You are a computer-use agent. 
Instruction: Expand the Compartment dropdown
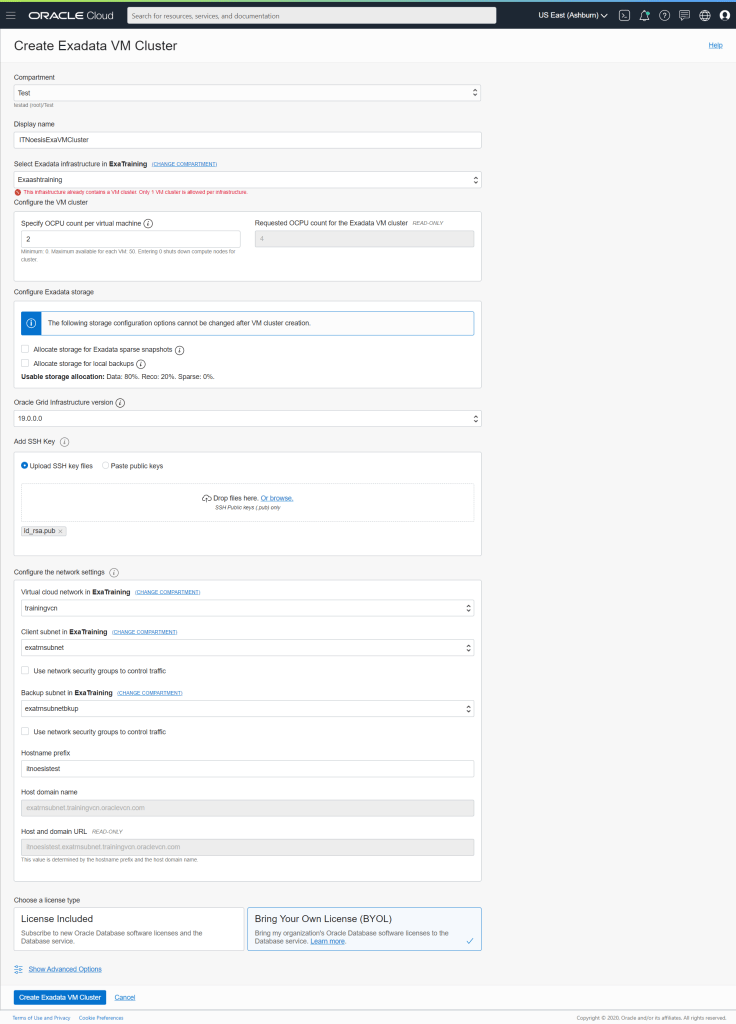247,92
